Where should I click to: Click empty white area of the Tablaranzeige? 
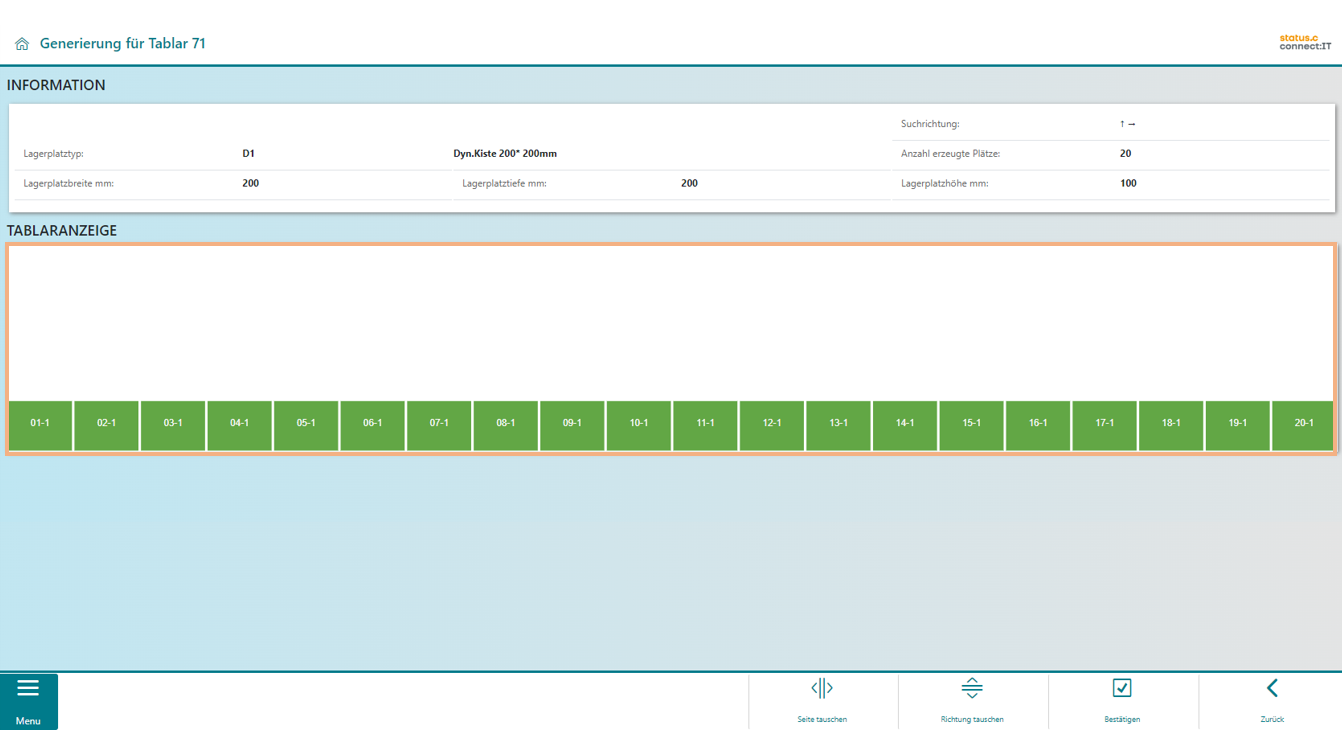[x=670, y=320]
